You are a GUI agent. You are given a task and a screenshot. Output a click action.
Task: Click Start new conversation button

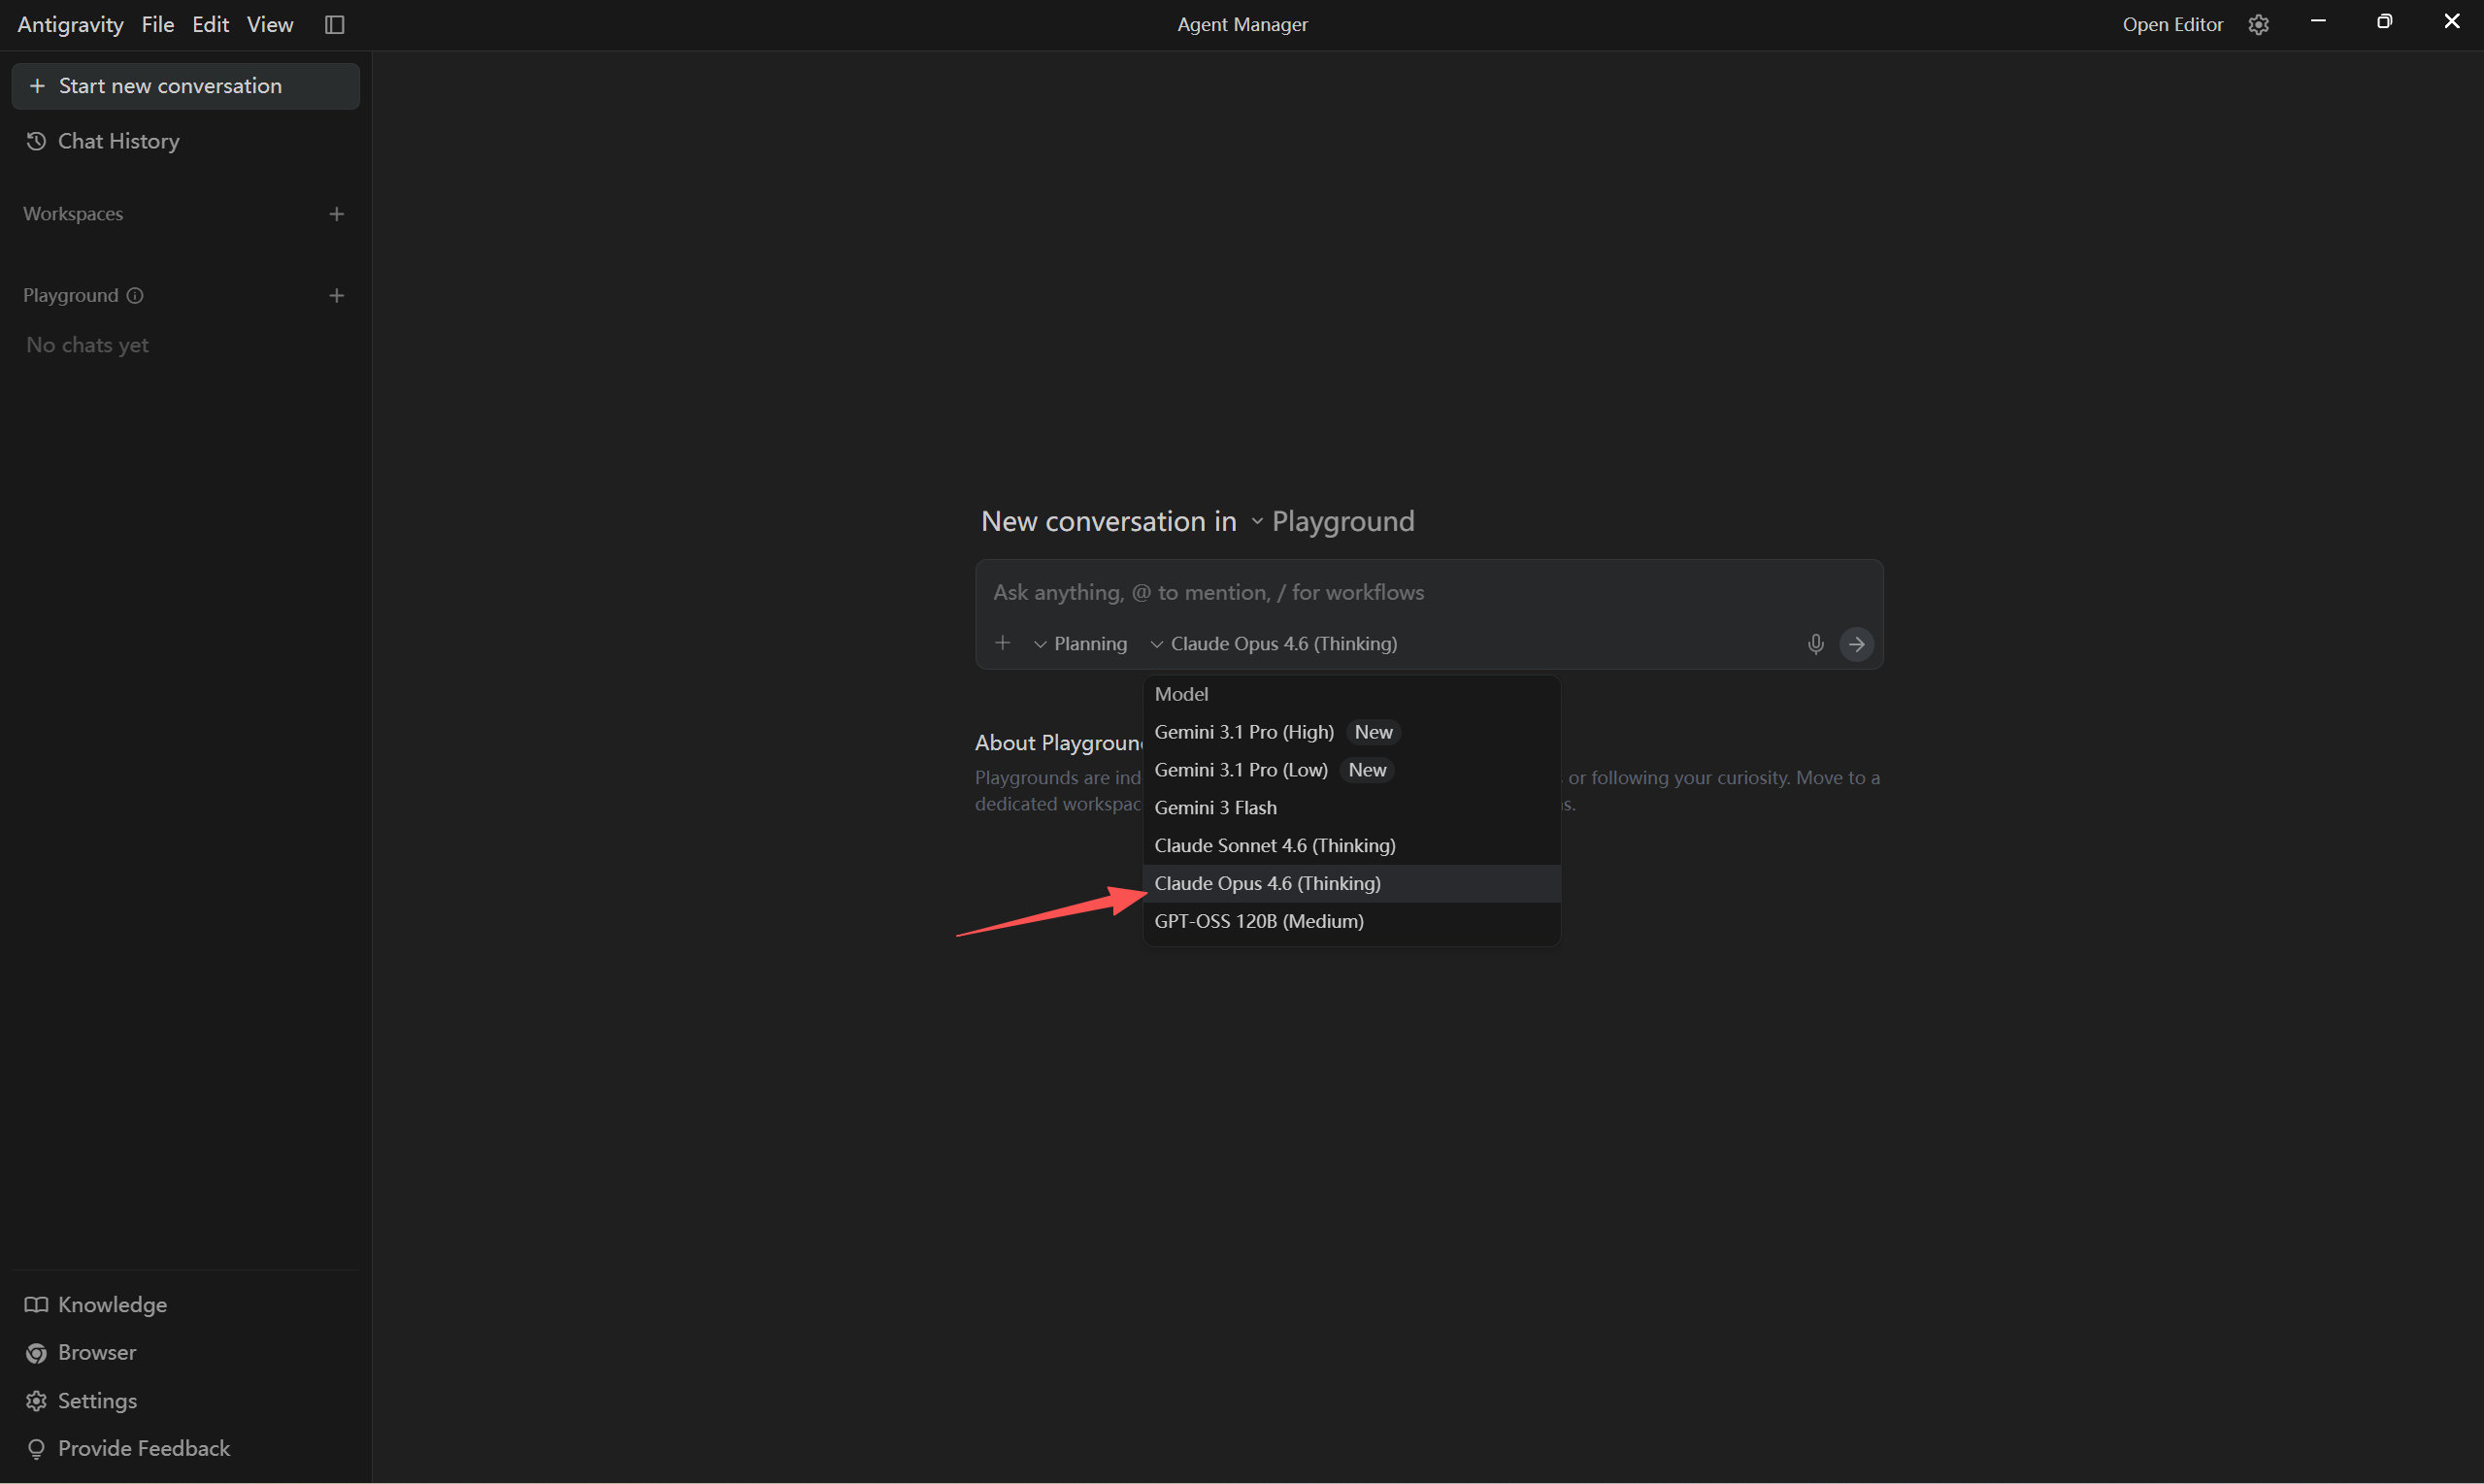click(x=185, y=86)
